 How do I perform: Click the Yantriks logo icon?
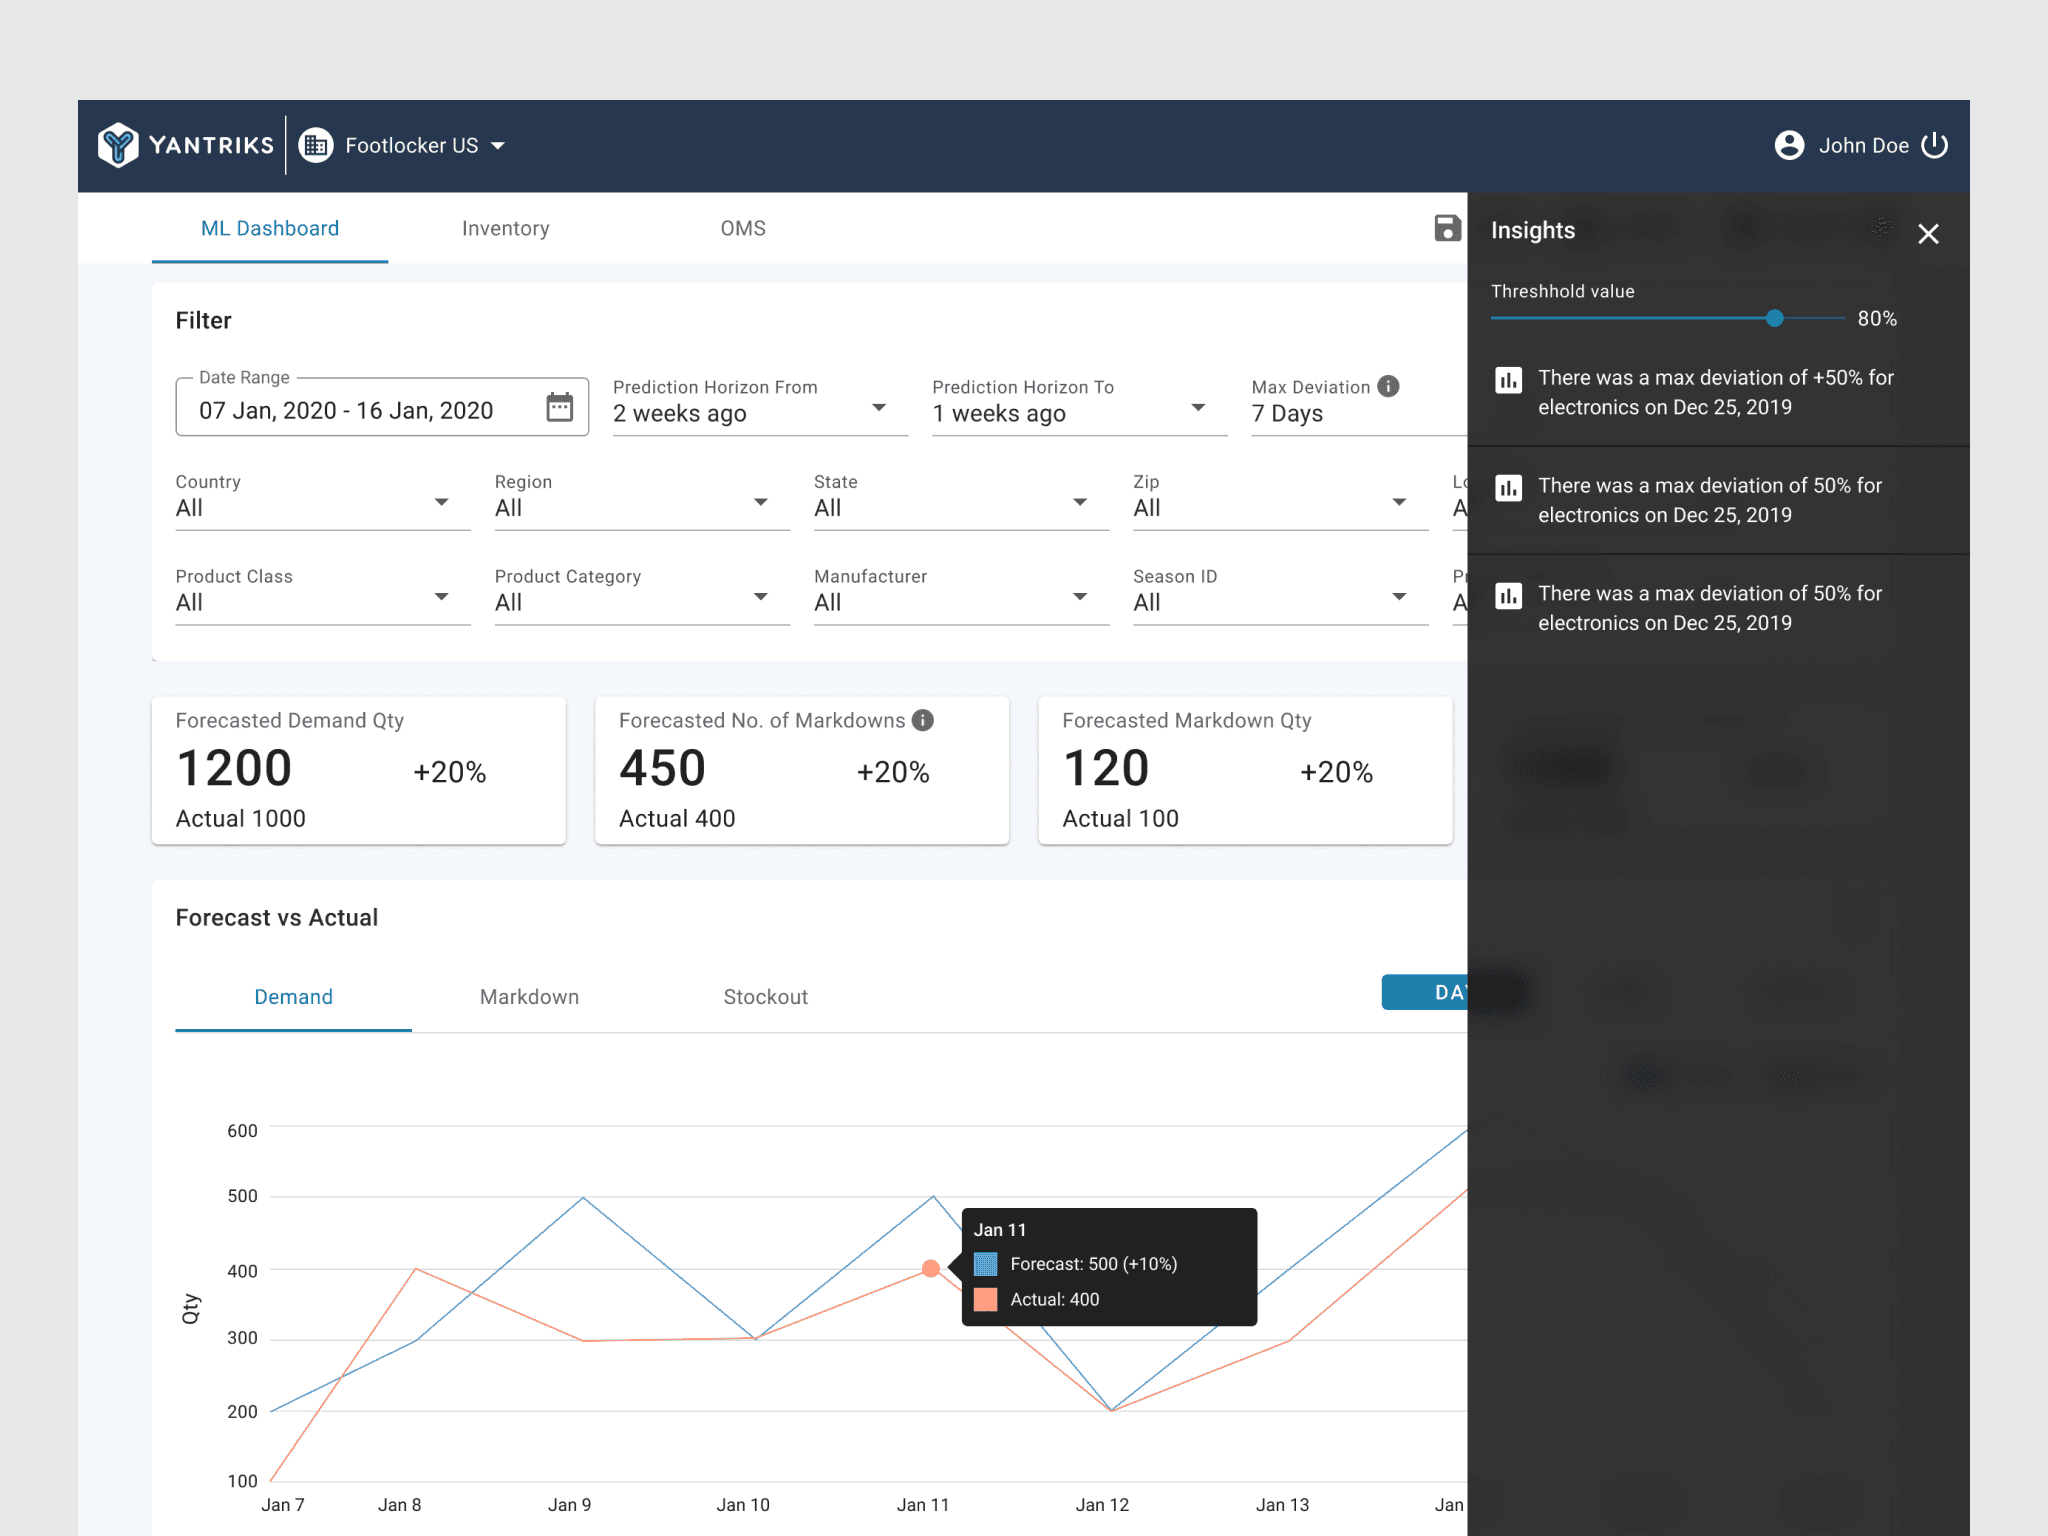[118, 145]
